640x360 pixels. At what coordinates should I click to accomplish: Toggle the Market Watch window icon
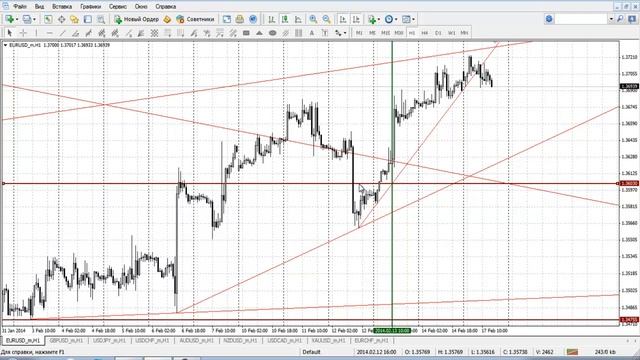(48, 19)
